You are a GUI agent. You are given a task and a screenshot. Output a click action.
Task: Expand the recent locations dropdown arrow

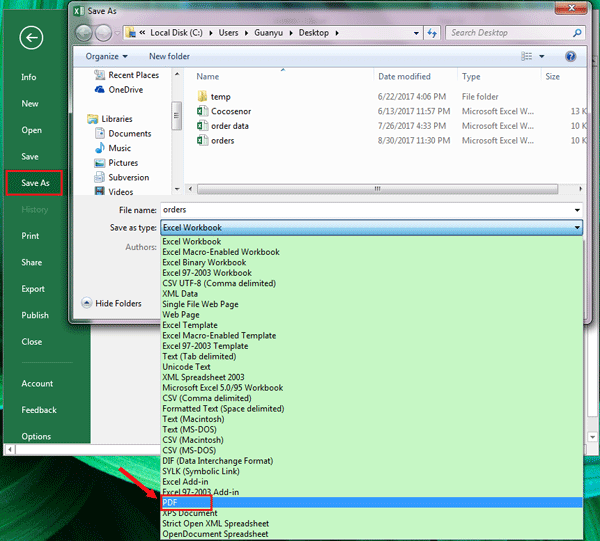pyautogui.click(x=117, y=33)
